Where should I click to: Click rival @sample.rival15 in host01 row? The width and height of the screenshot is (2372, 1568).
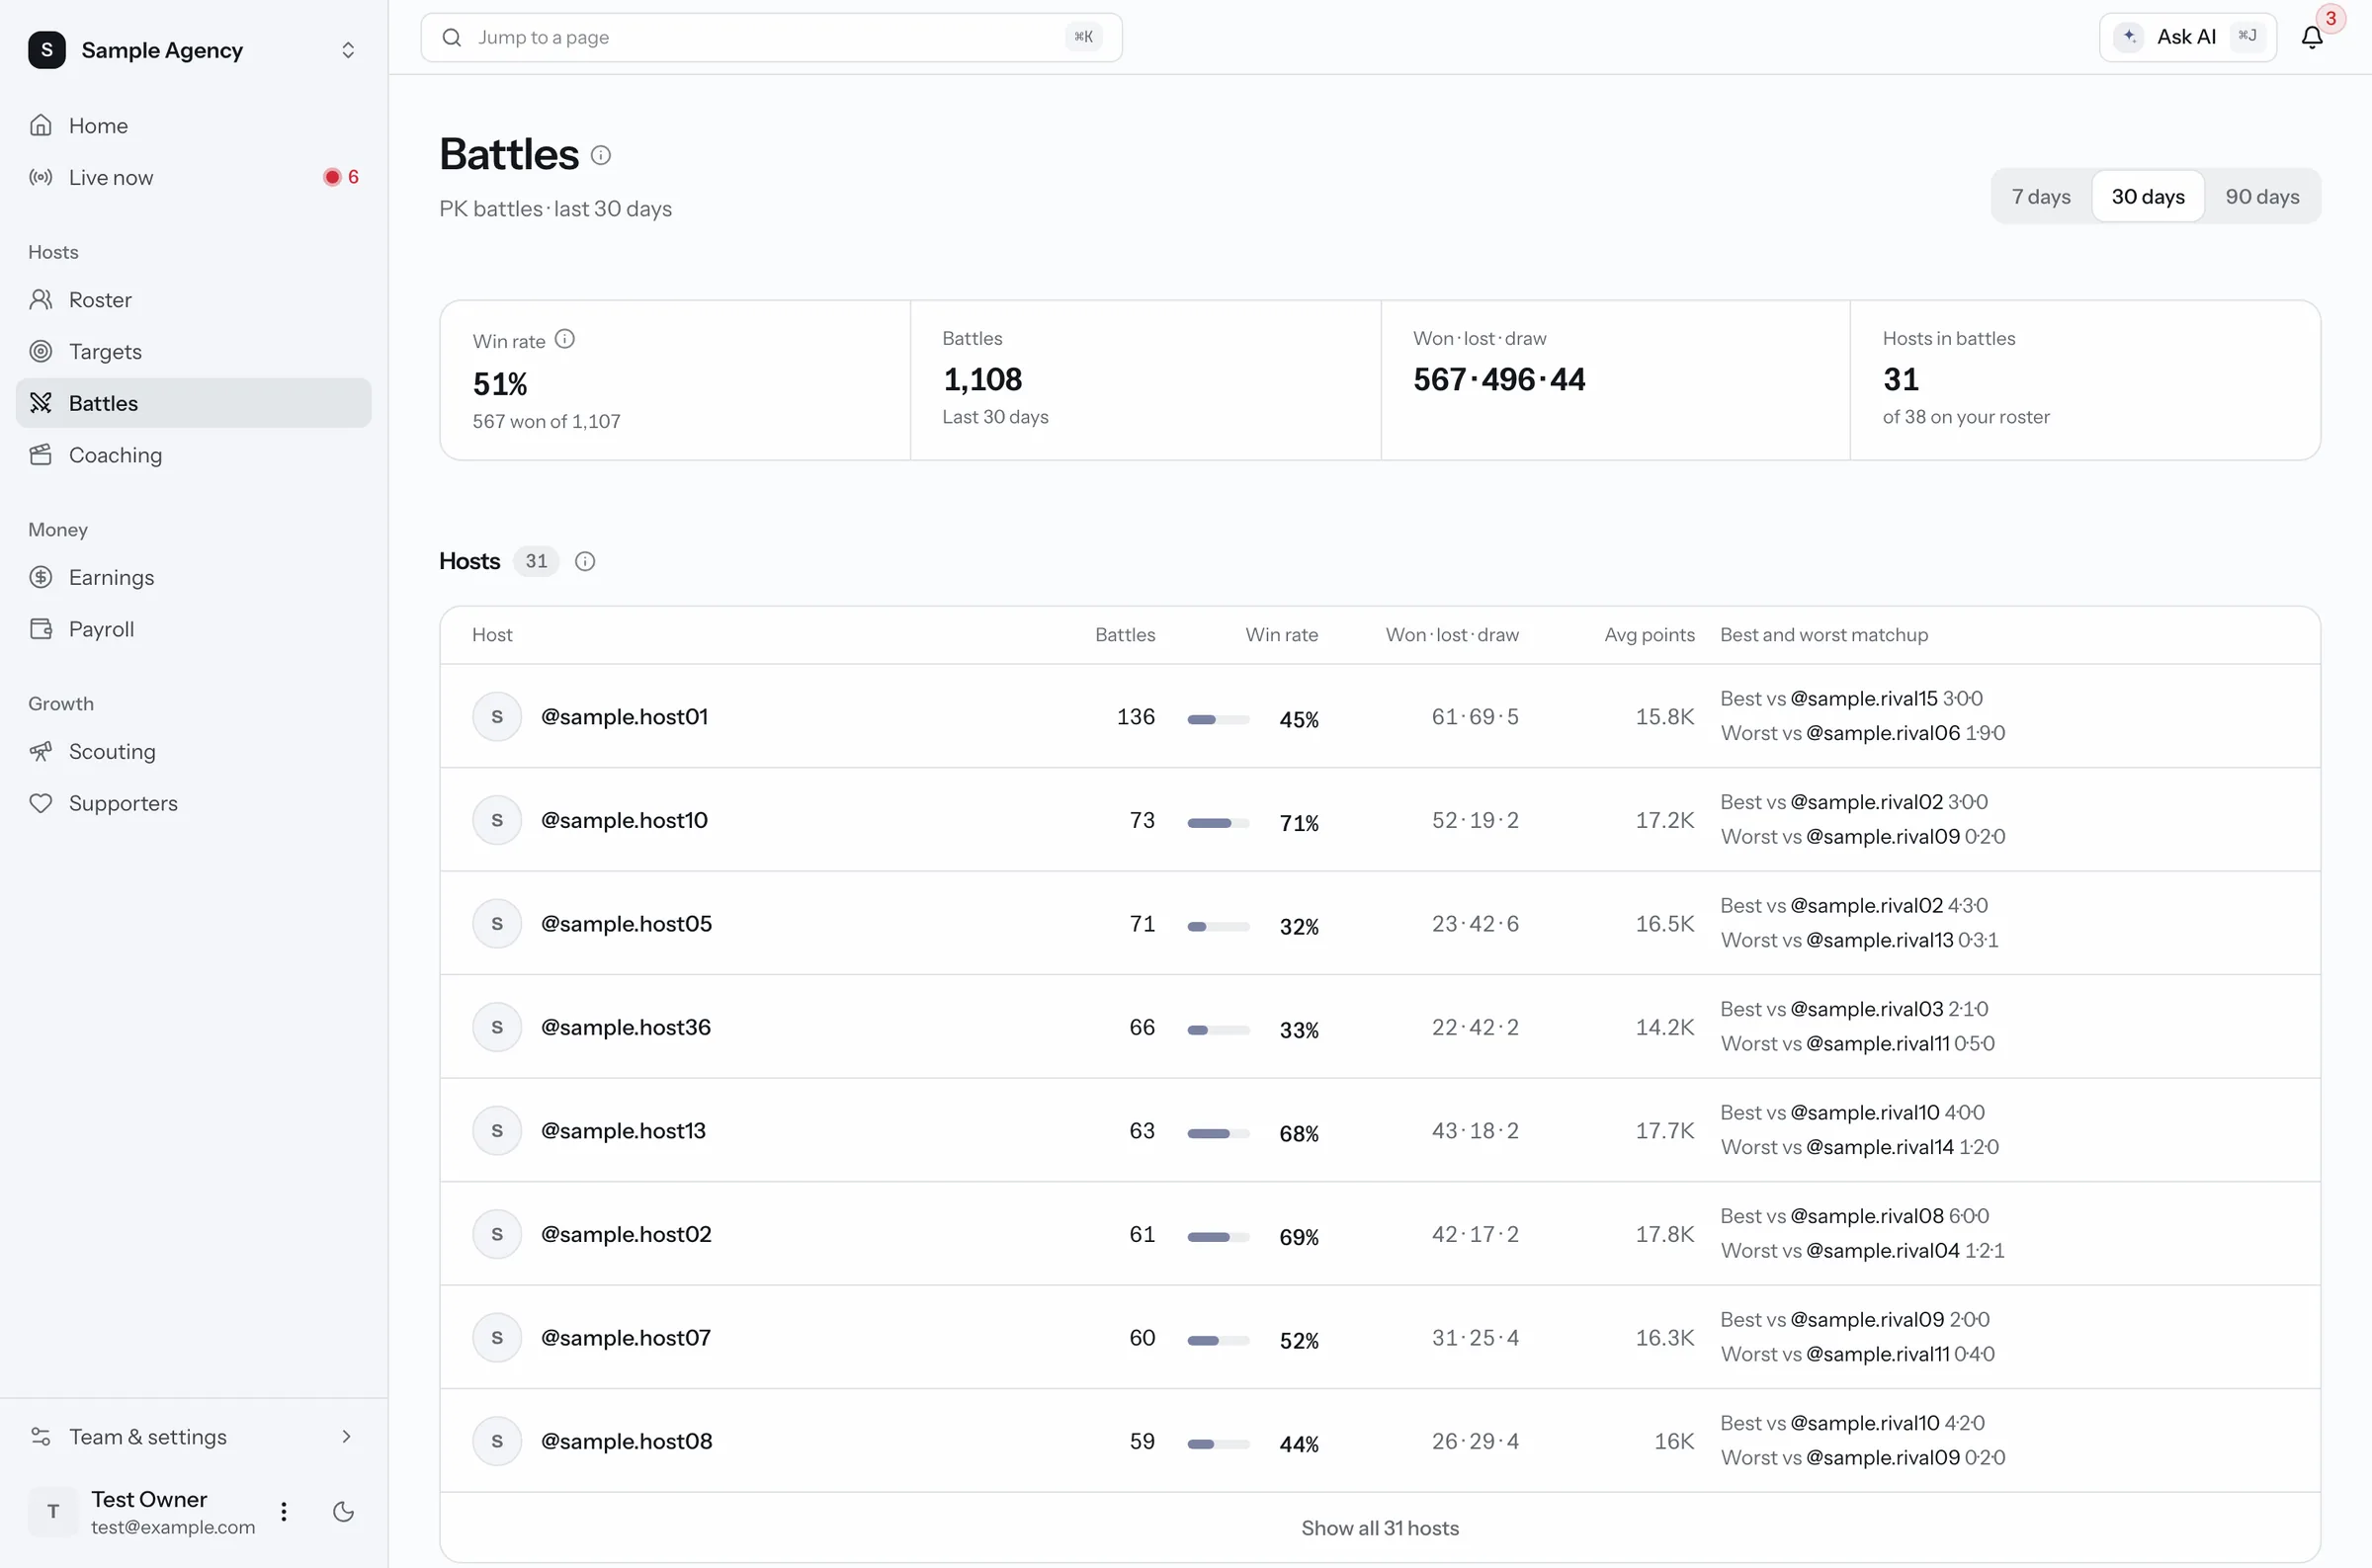(x=1863, y=698)
